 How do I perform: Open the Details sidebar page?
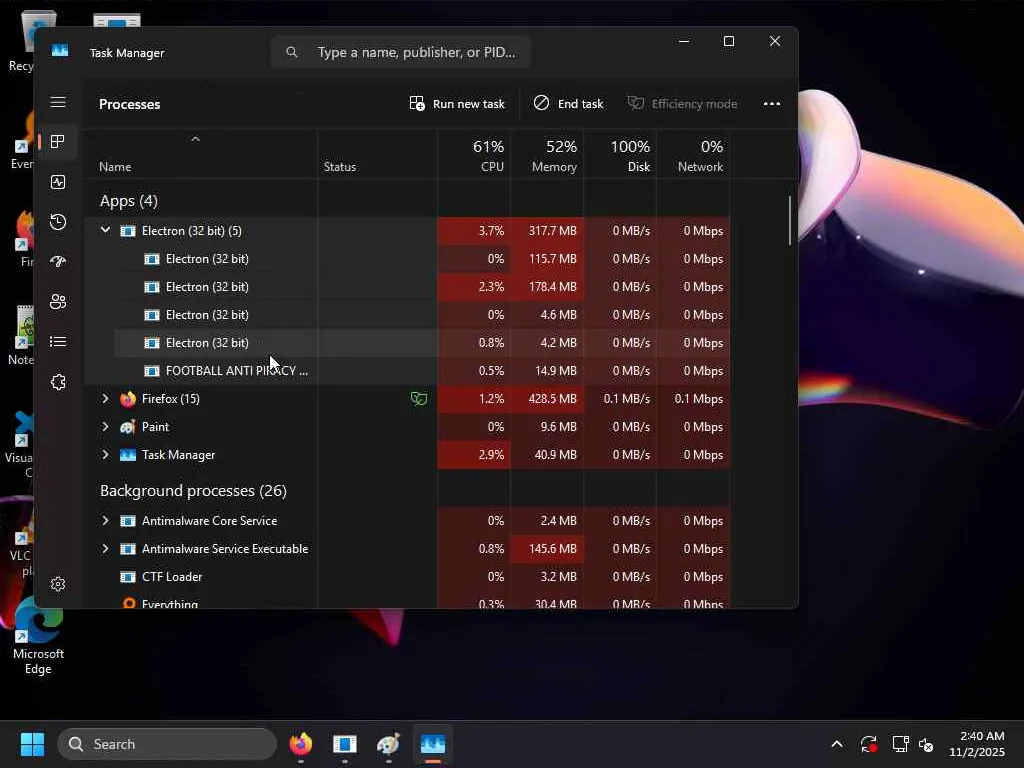click(58, 342)
